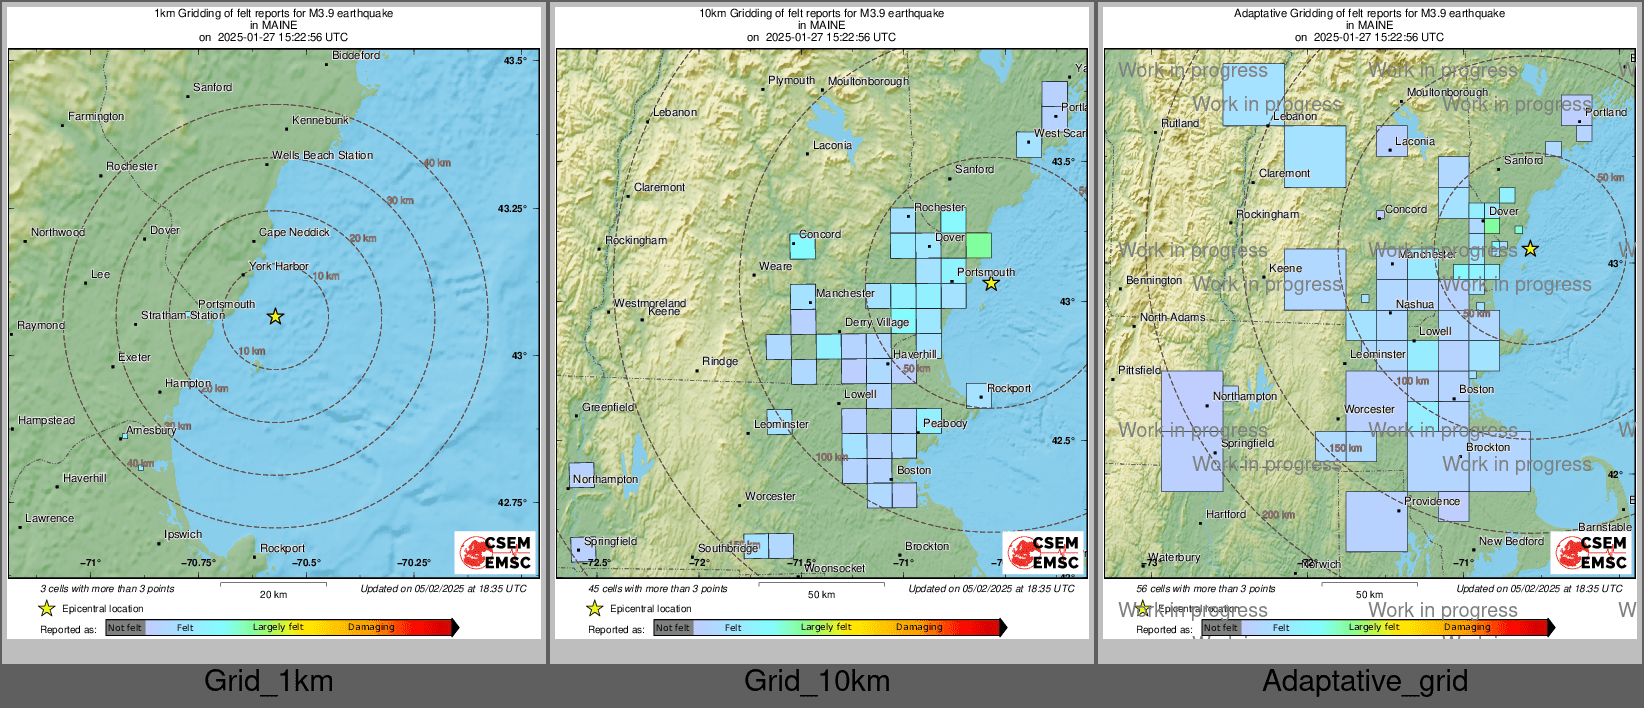Click the Hartford label on the adaptive map
The width and height of the screenshot is (1644, 708).
(1226, 514)
